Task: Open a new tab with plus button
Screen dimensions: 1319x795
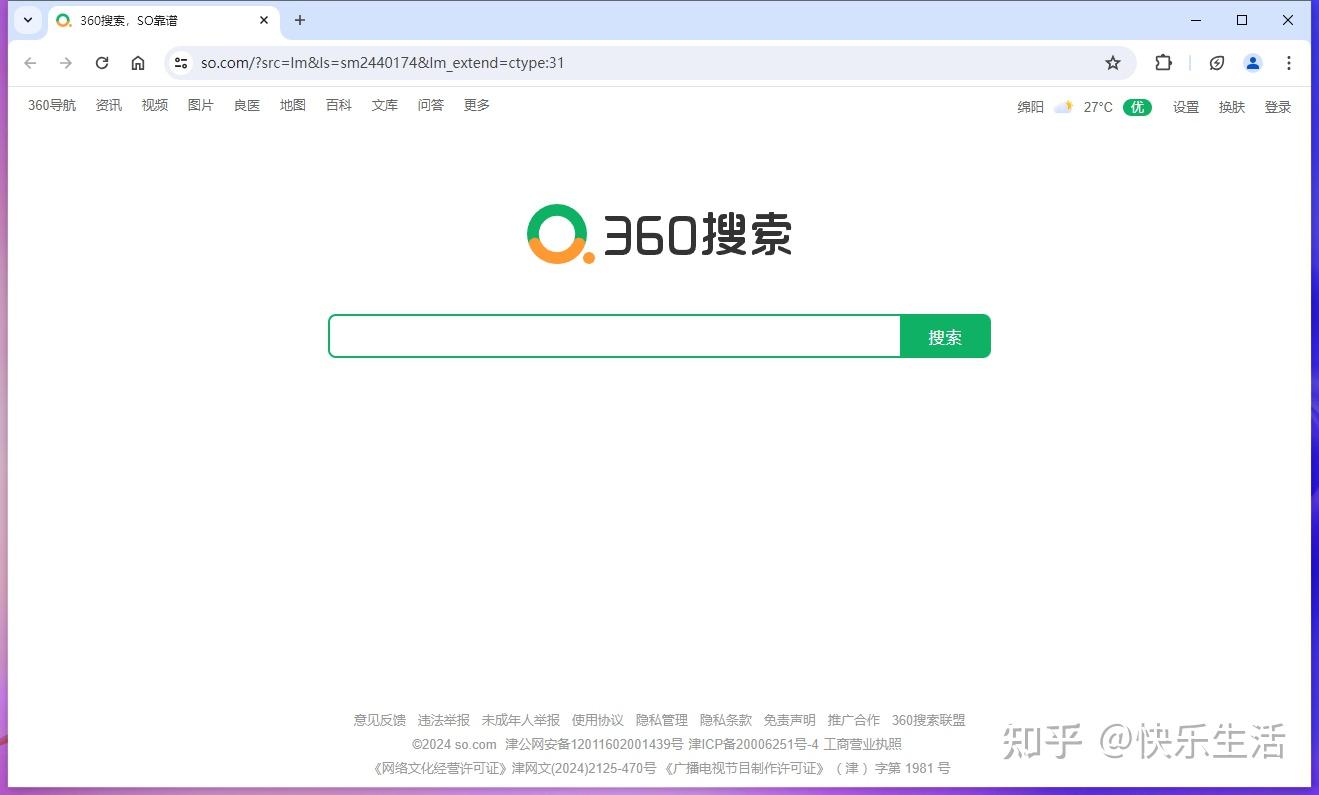Action: pos(300,20)
